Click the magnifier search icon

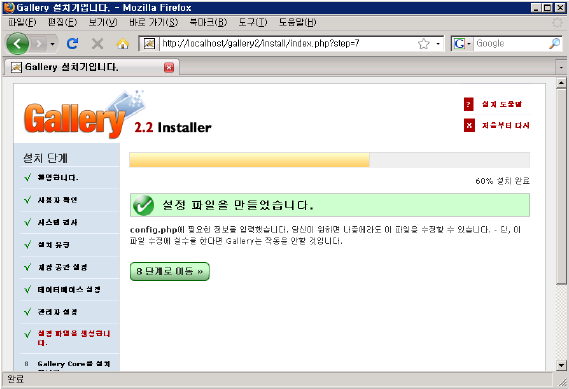(554, 44)
